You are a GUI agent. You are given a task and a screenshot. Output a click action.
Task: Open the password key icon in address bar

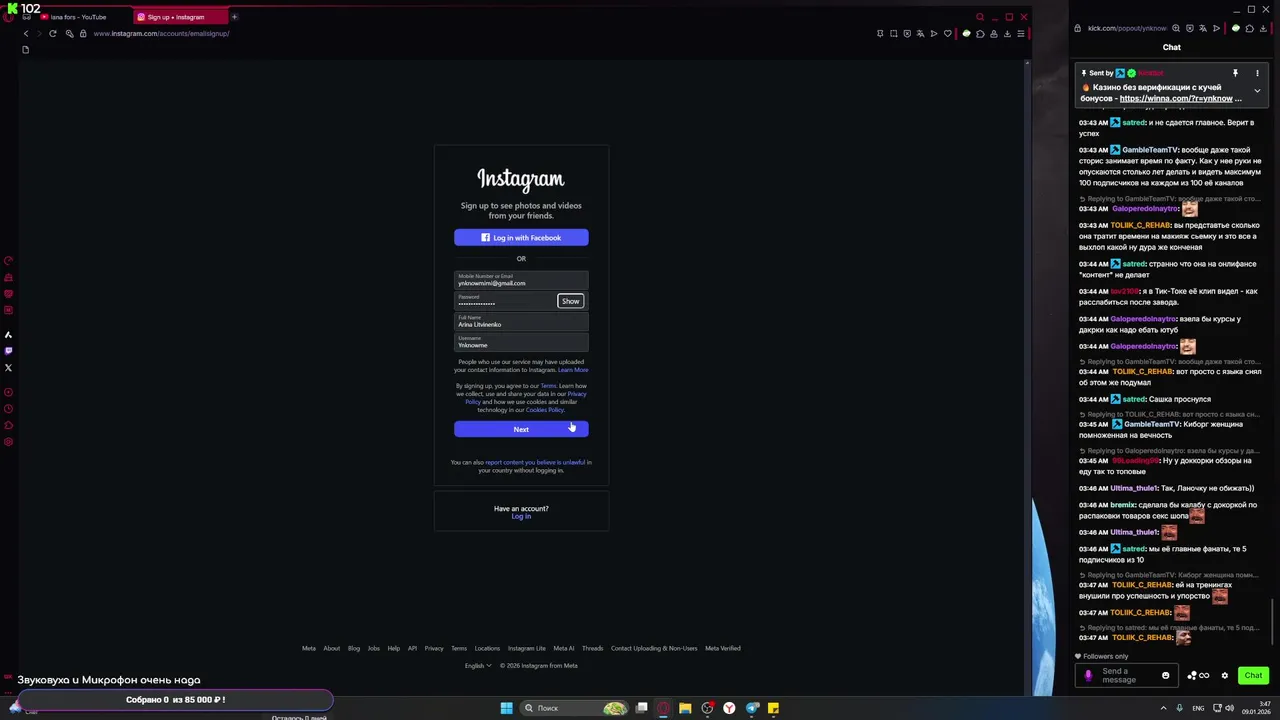69,33
